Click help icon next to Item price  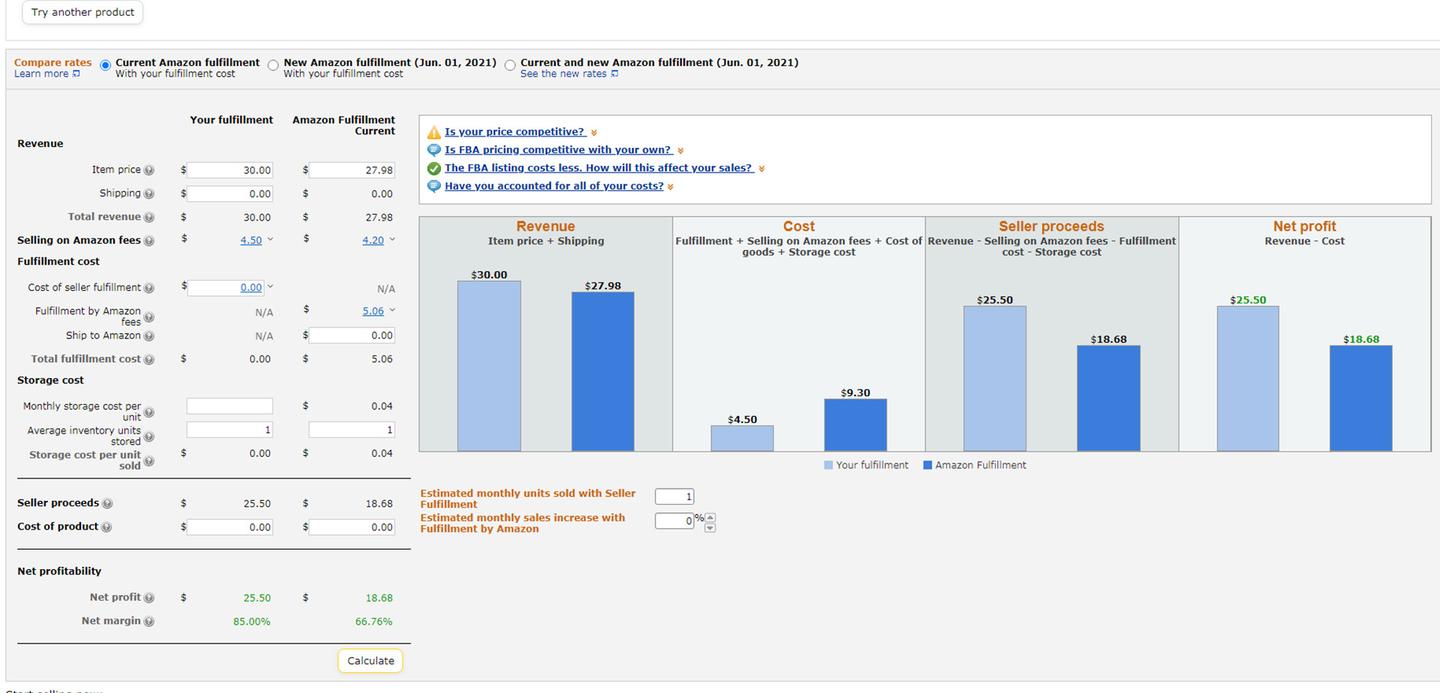tap(149, 170)
